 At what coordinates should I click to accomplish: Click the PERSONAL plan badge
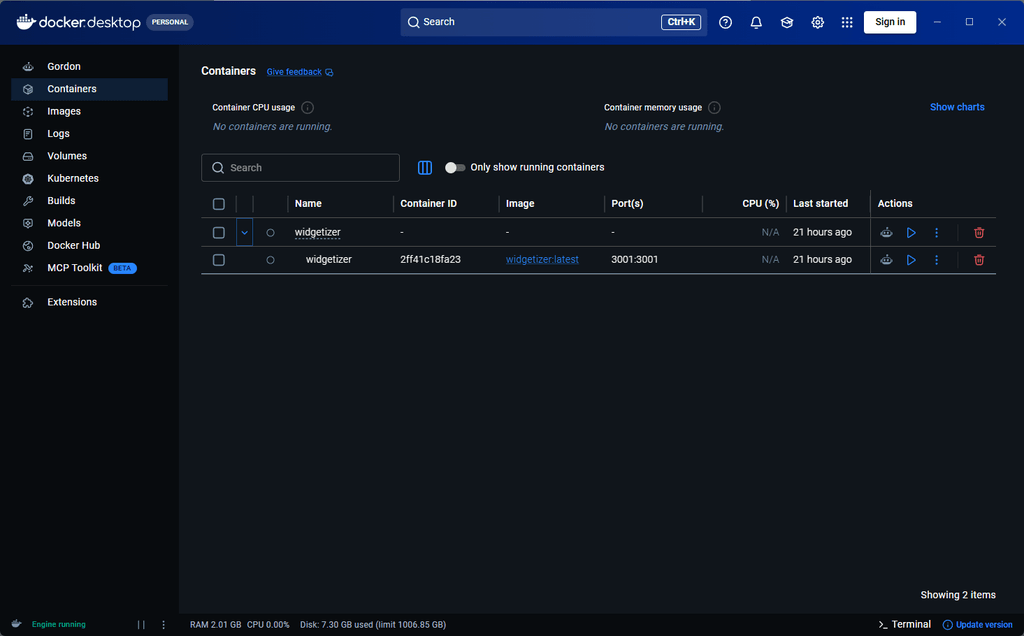(x=170, y=22)
